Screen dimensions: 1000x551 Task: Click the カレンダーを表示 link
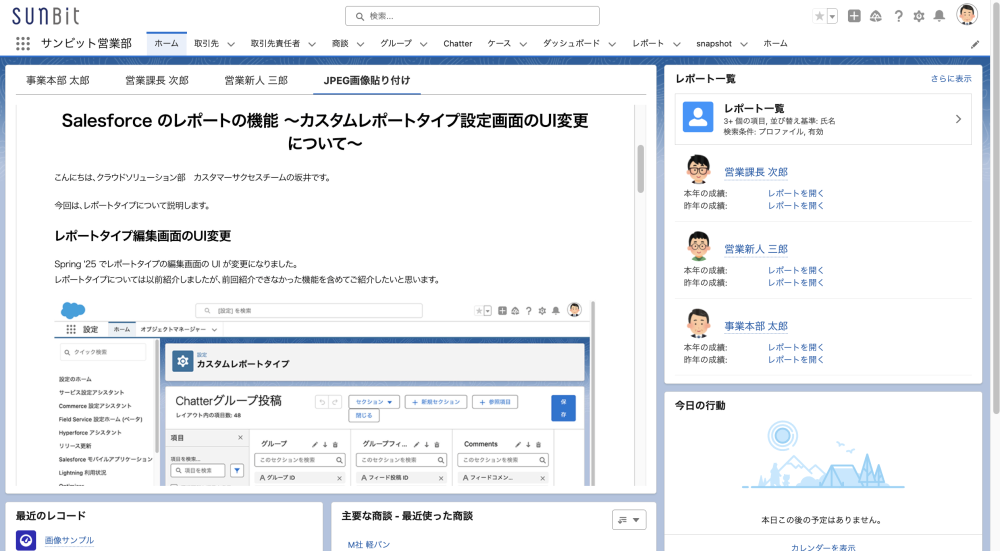823,547
